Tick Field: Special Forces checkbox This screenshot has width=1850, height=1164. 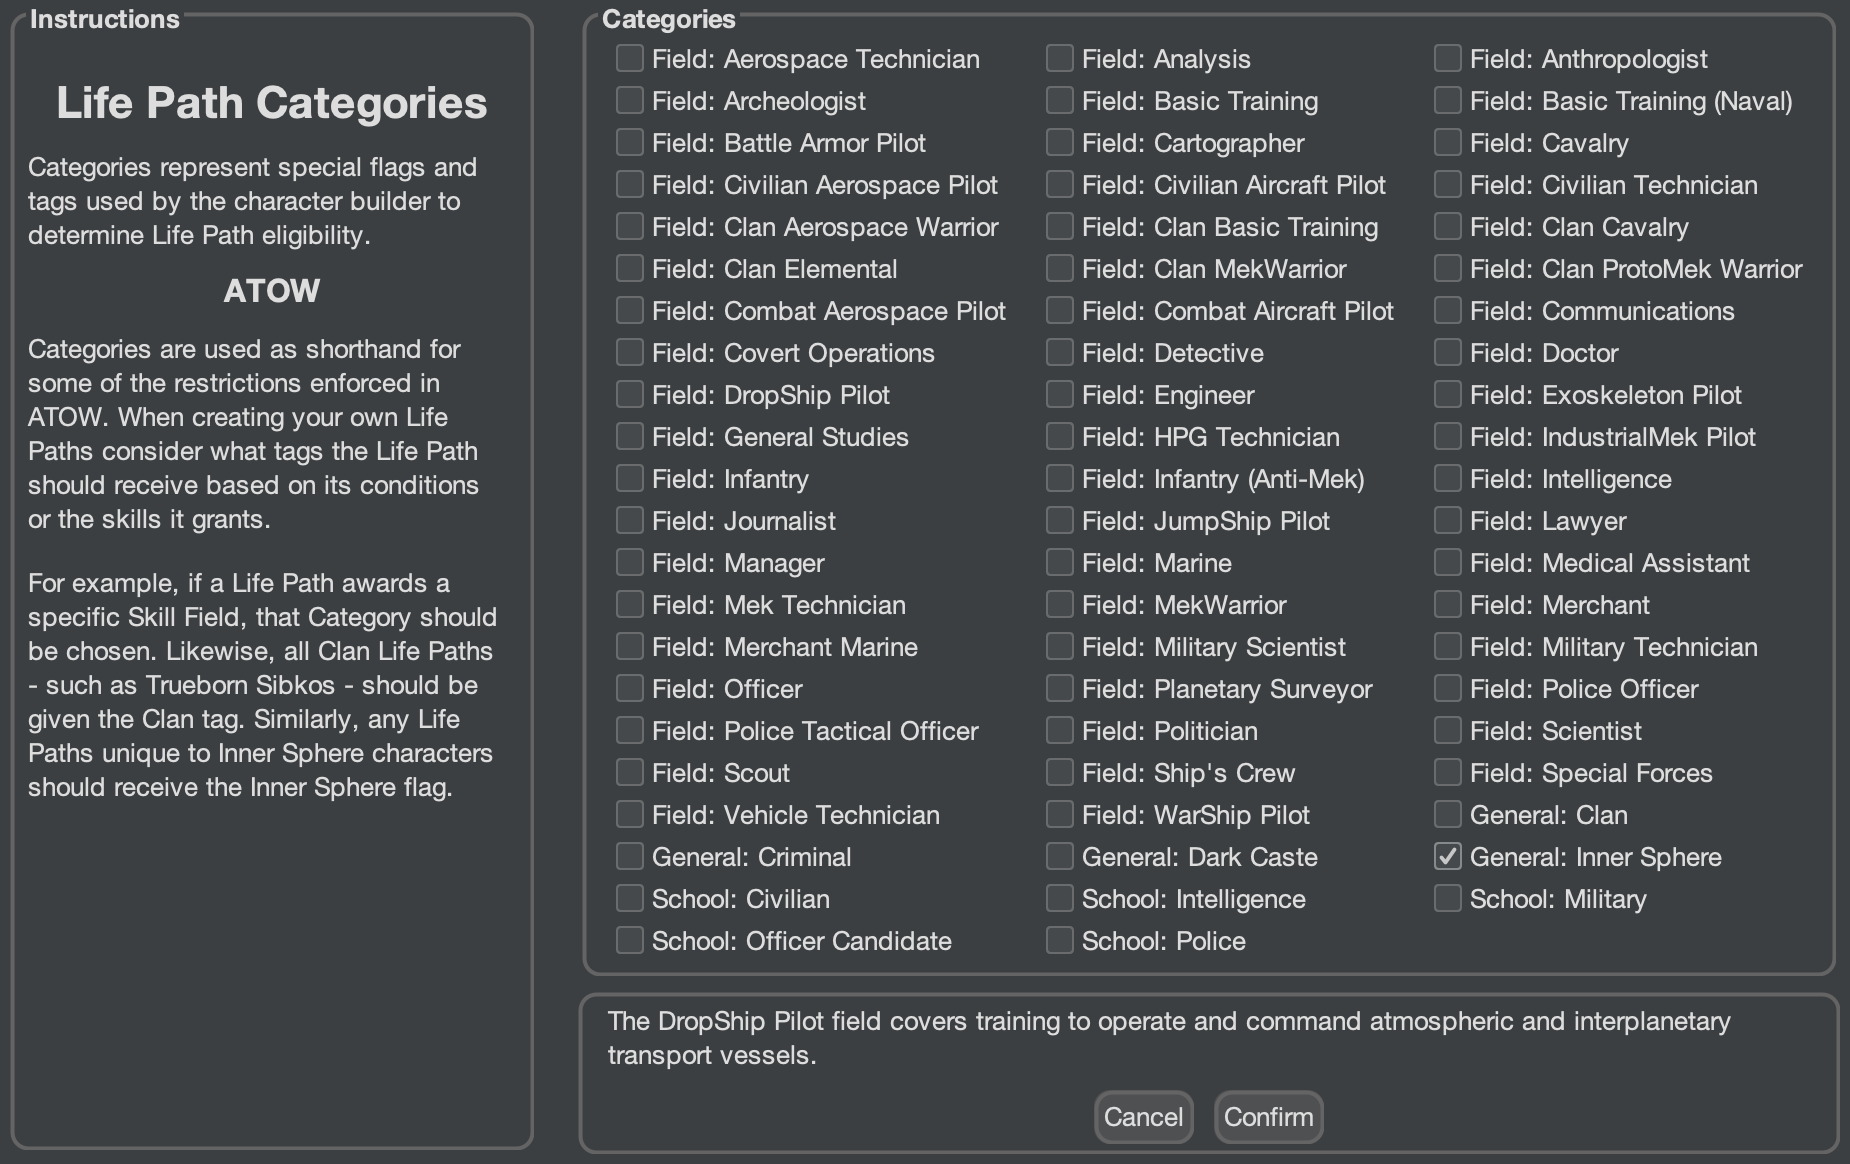pyautogui.click(x=1448, y=773)
